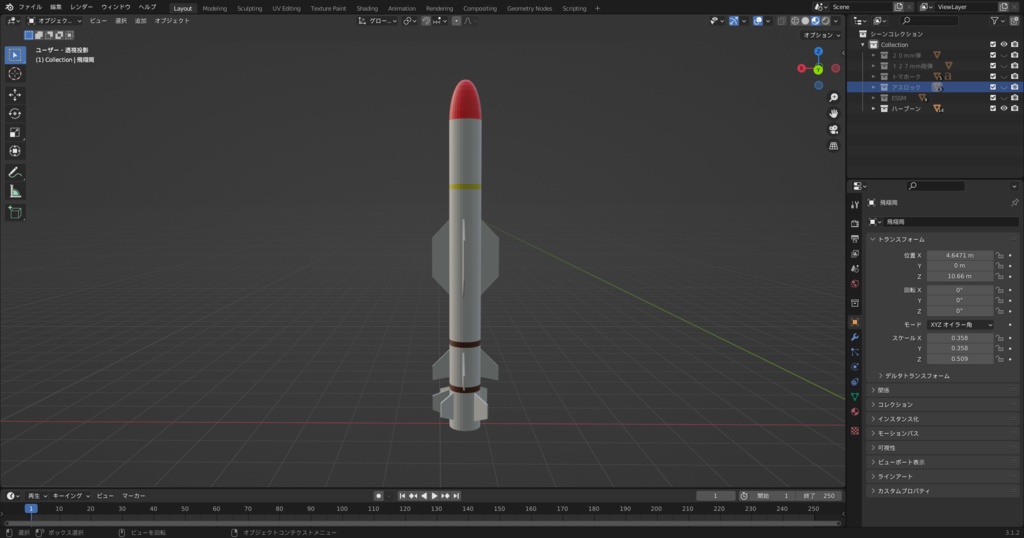
Task: Open the Modifier wrench properties tab
Action: 855,337
